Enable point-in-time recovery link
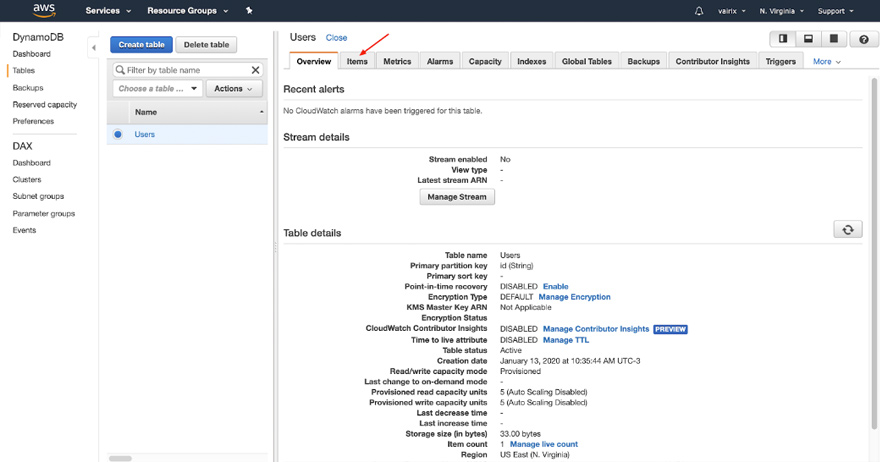The height and width of the screenshot is (462, 880). click(556, 286)
